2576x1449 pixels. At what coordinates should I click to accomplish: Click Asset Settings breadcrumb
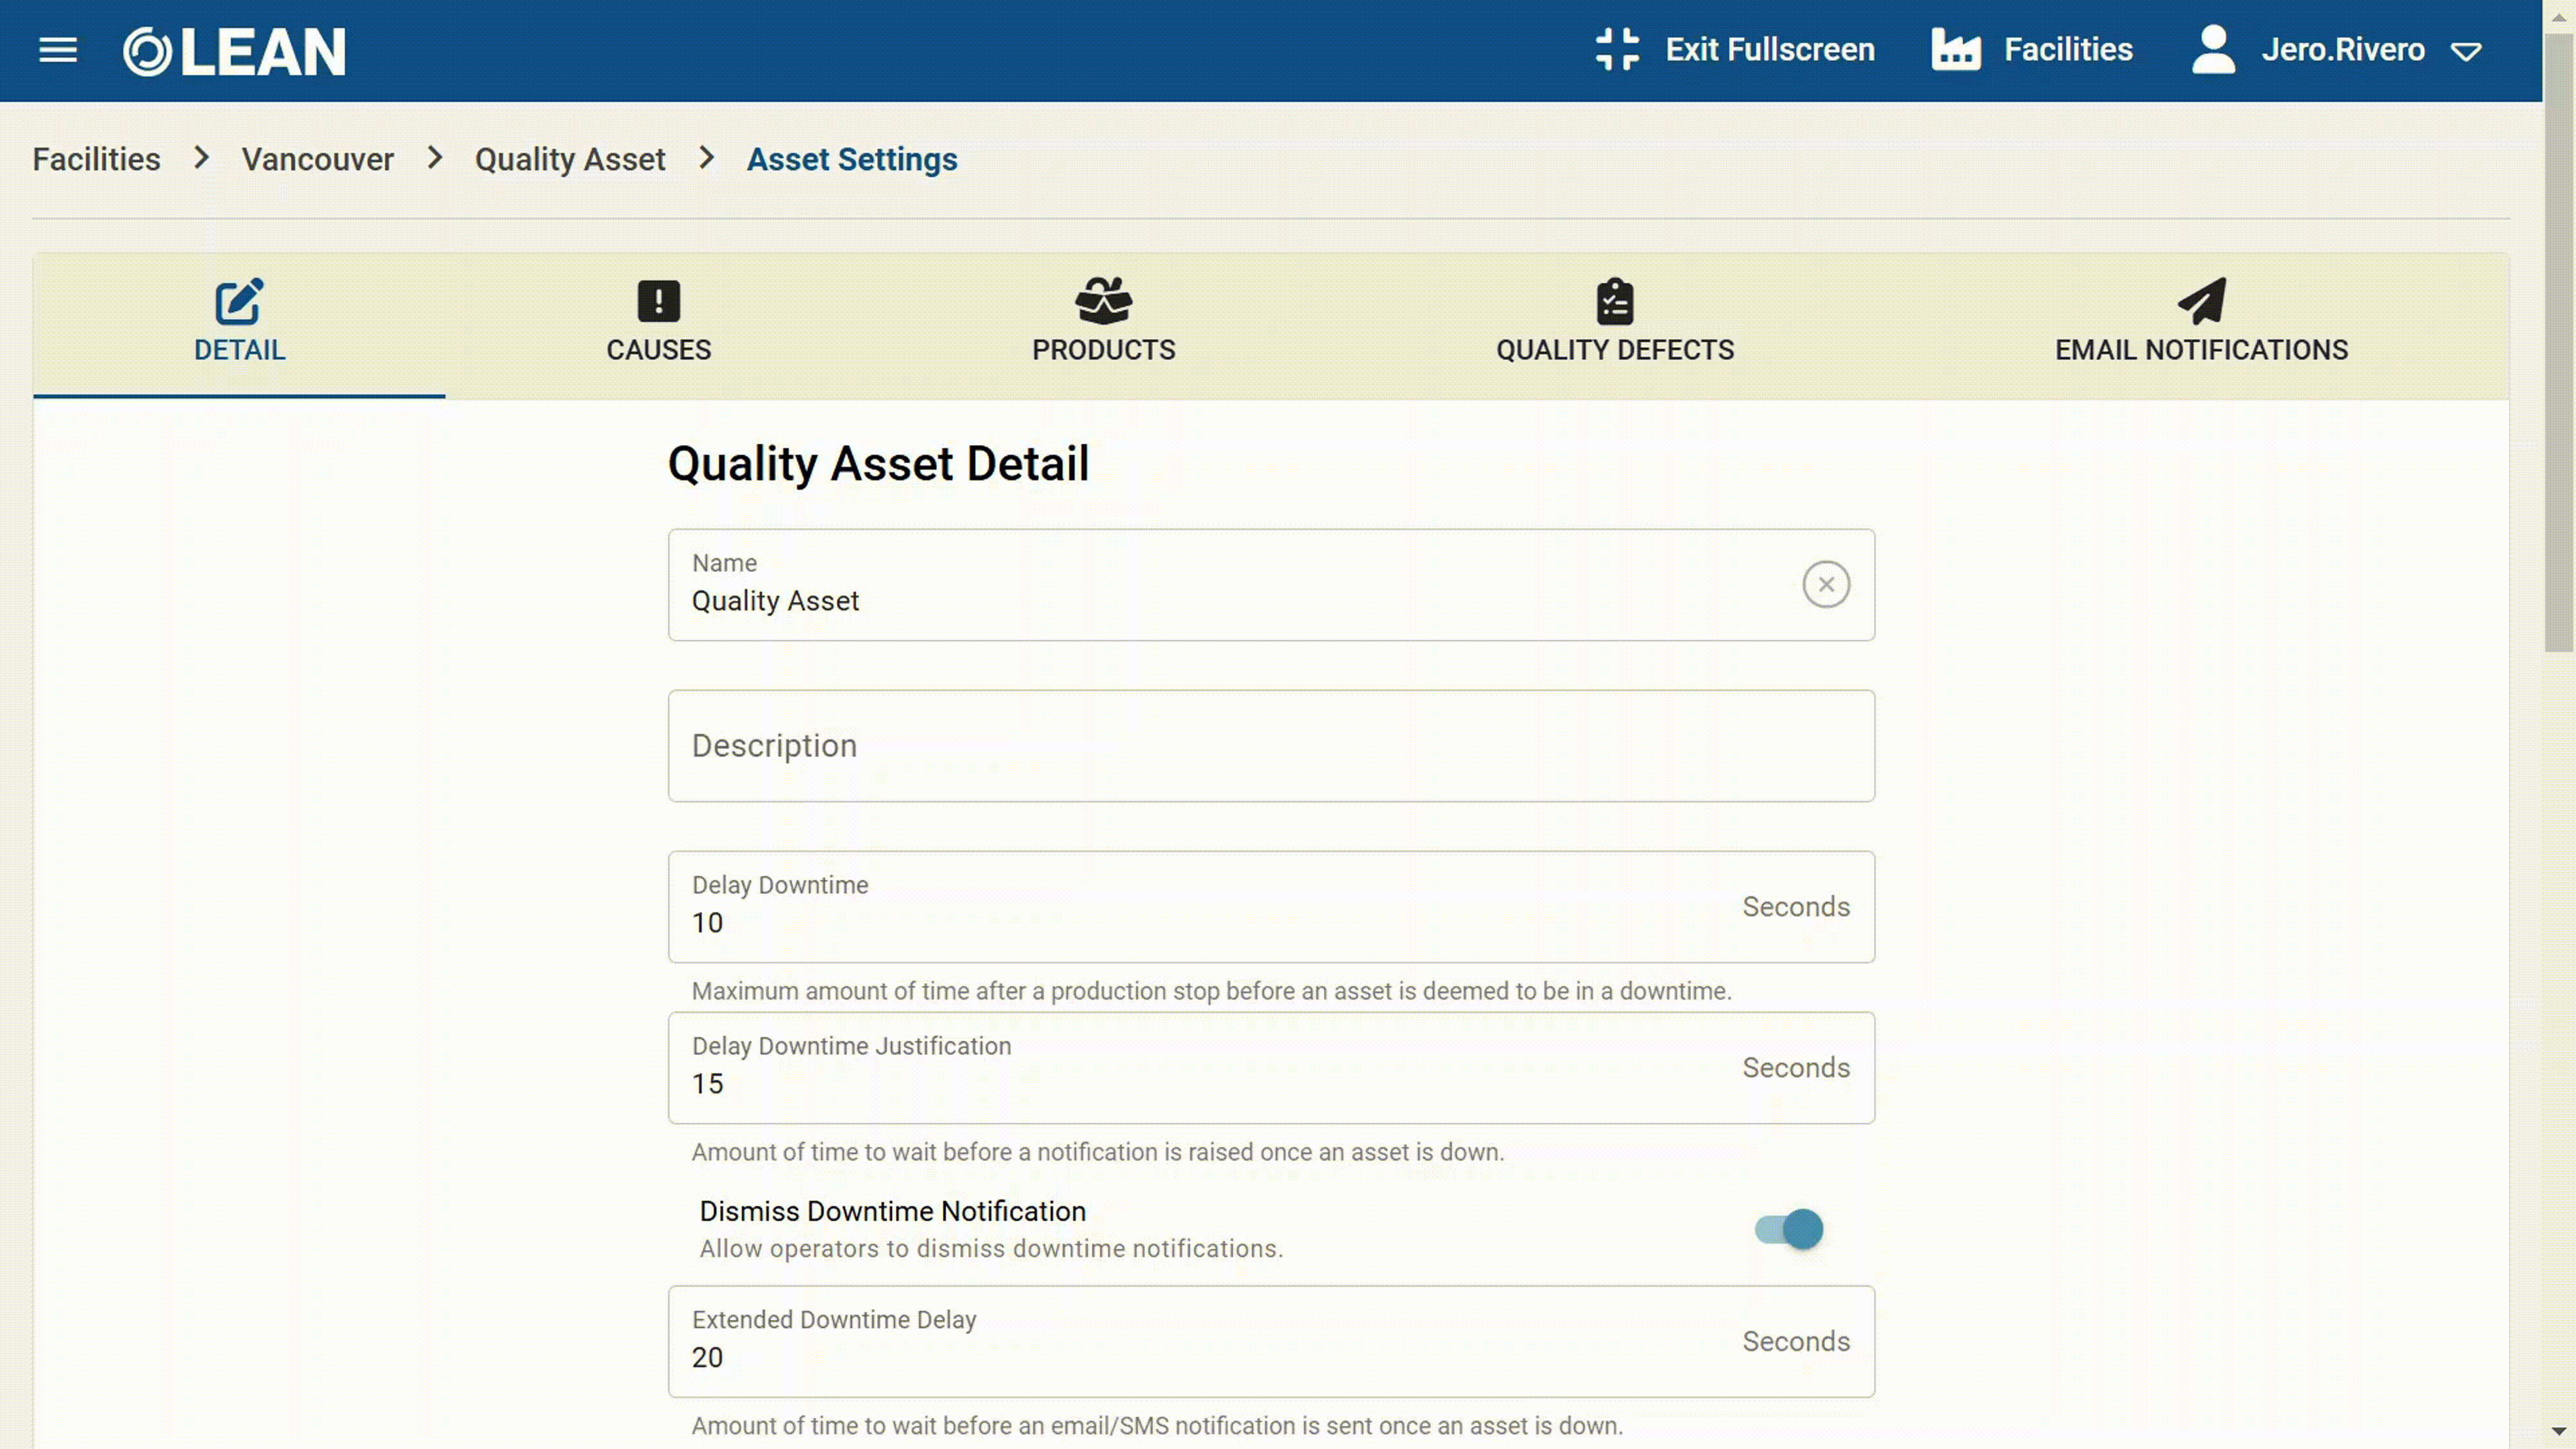click(x=852, y=159)
